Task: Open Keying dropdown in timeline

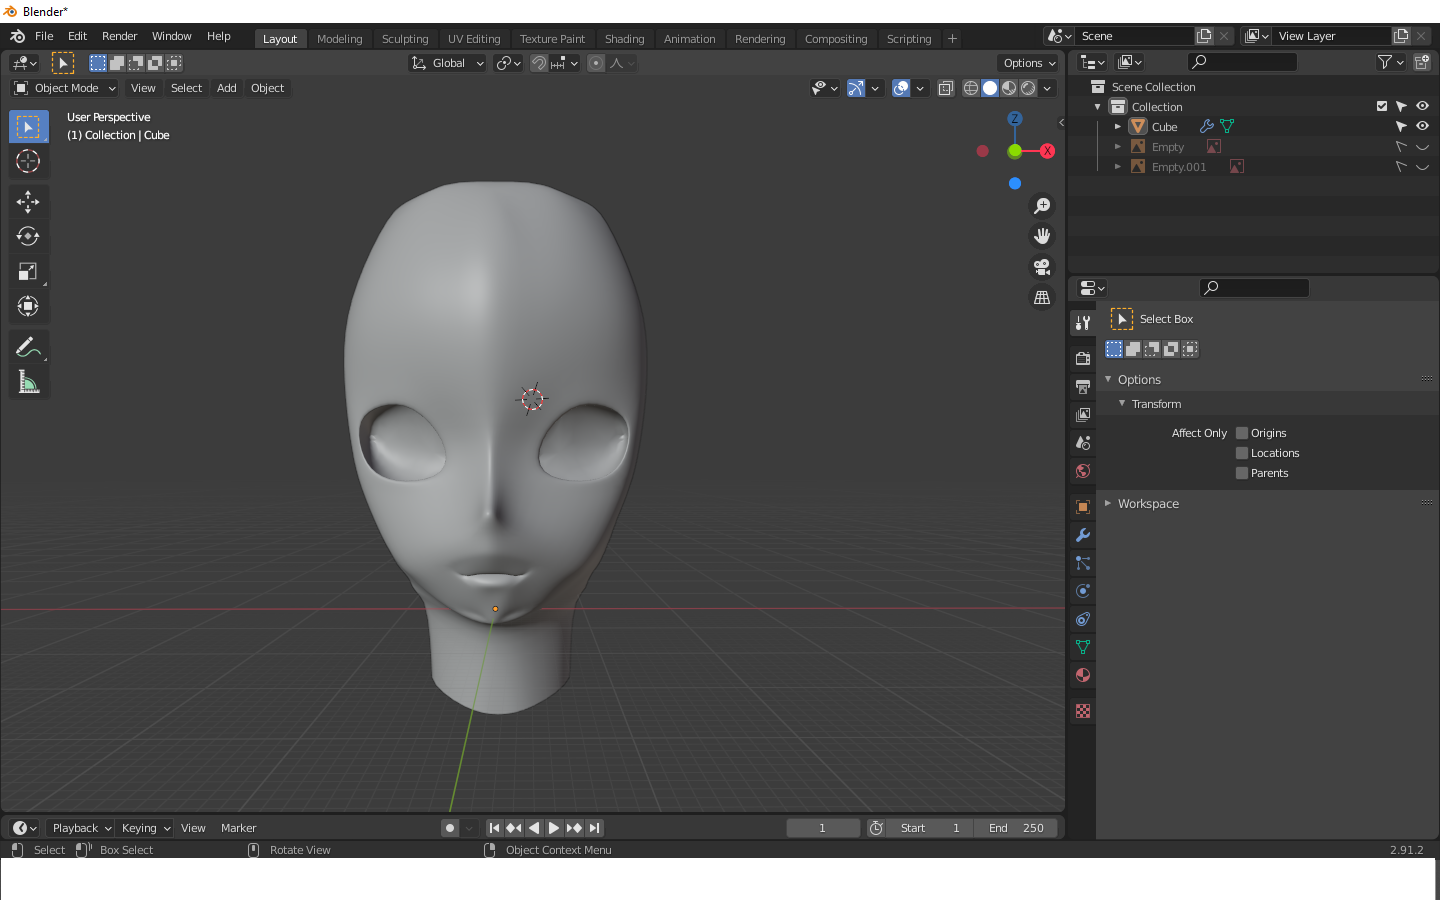Action: pos(145,828)
